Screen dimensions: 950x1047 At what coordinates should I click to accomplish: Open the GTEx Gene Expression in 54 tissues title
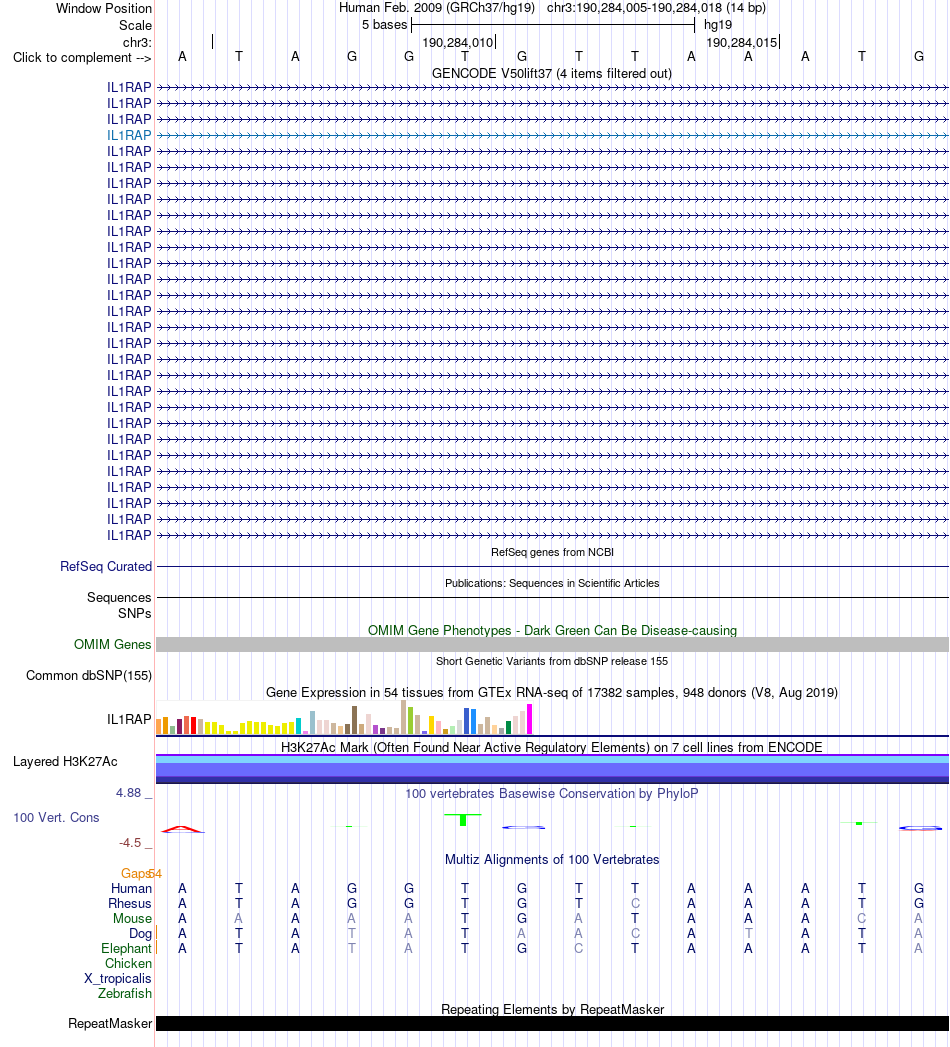pyautogui.click(x=551, y=692)
